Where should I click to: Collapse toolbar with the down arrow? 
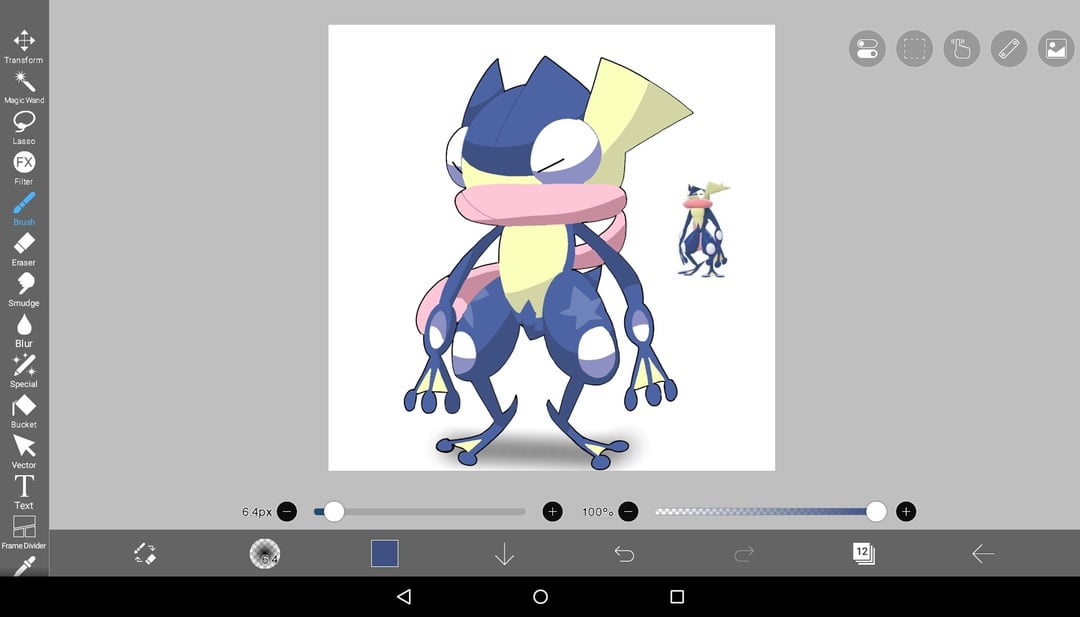[x=504, y=554]
